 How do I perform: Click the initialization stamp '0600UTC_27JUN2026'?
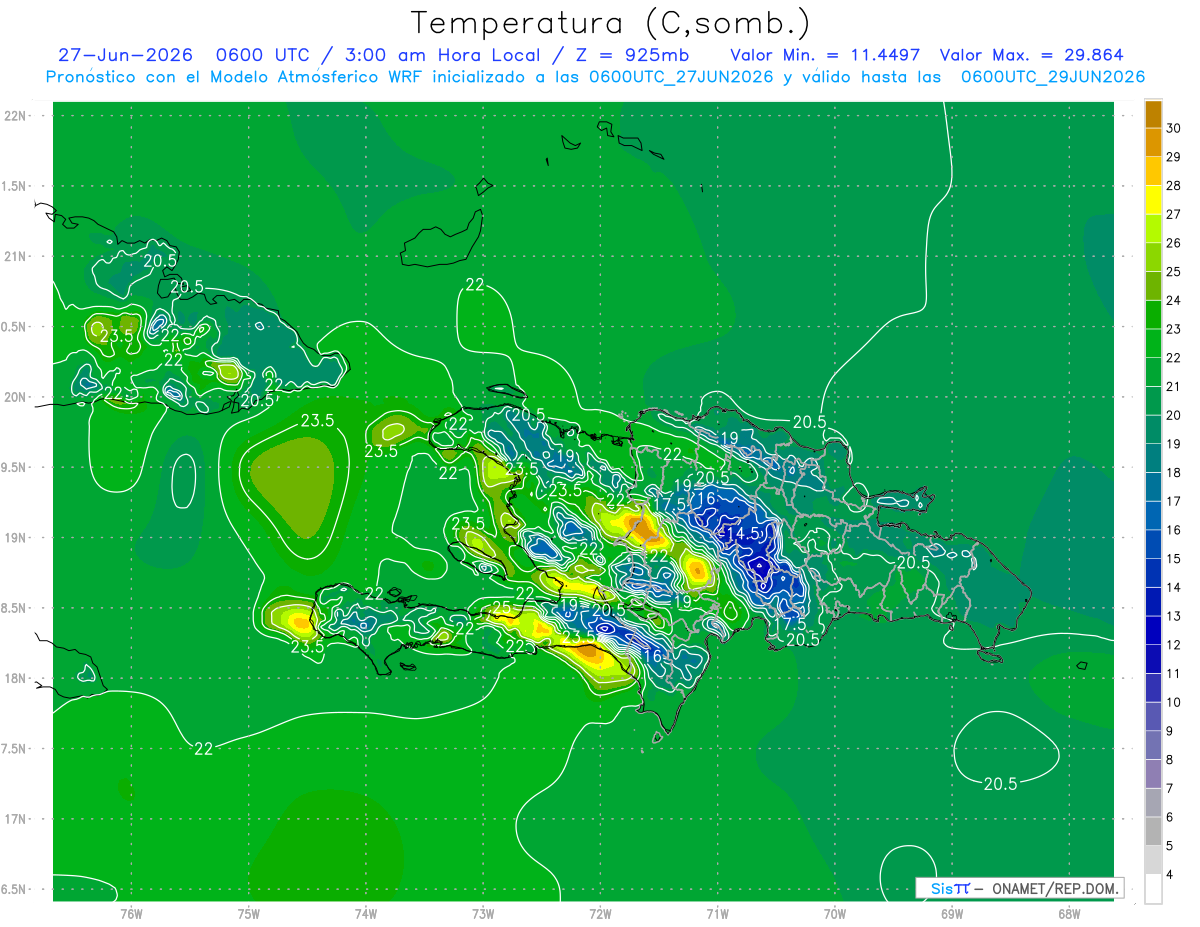680,77
